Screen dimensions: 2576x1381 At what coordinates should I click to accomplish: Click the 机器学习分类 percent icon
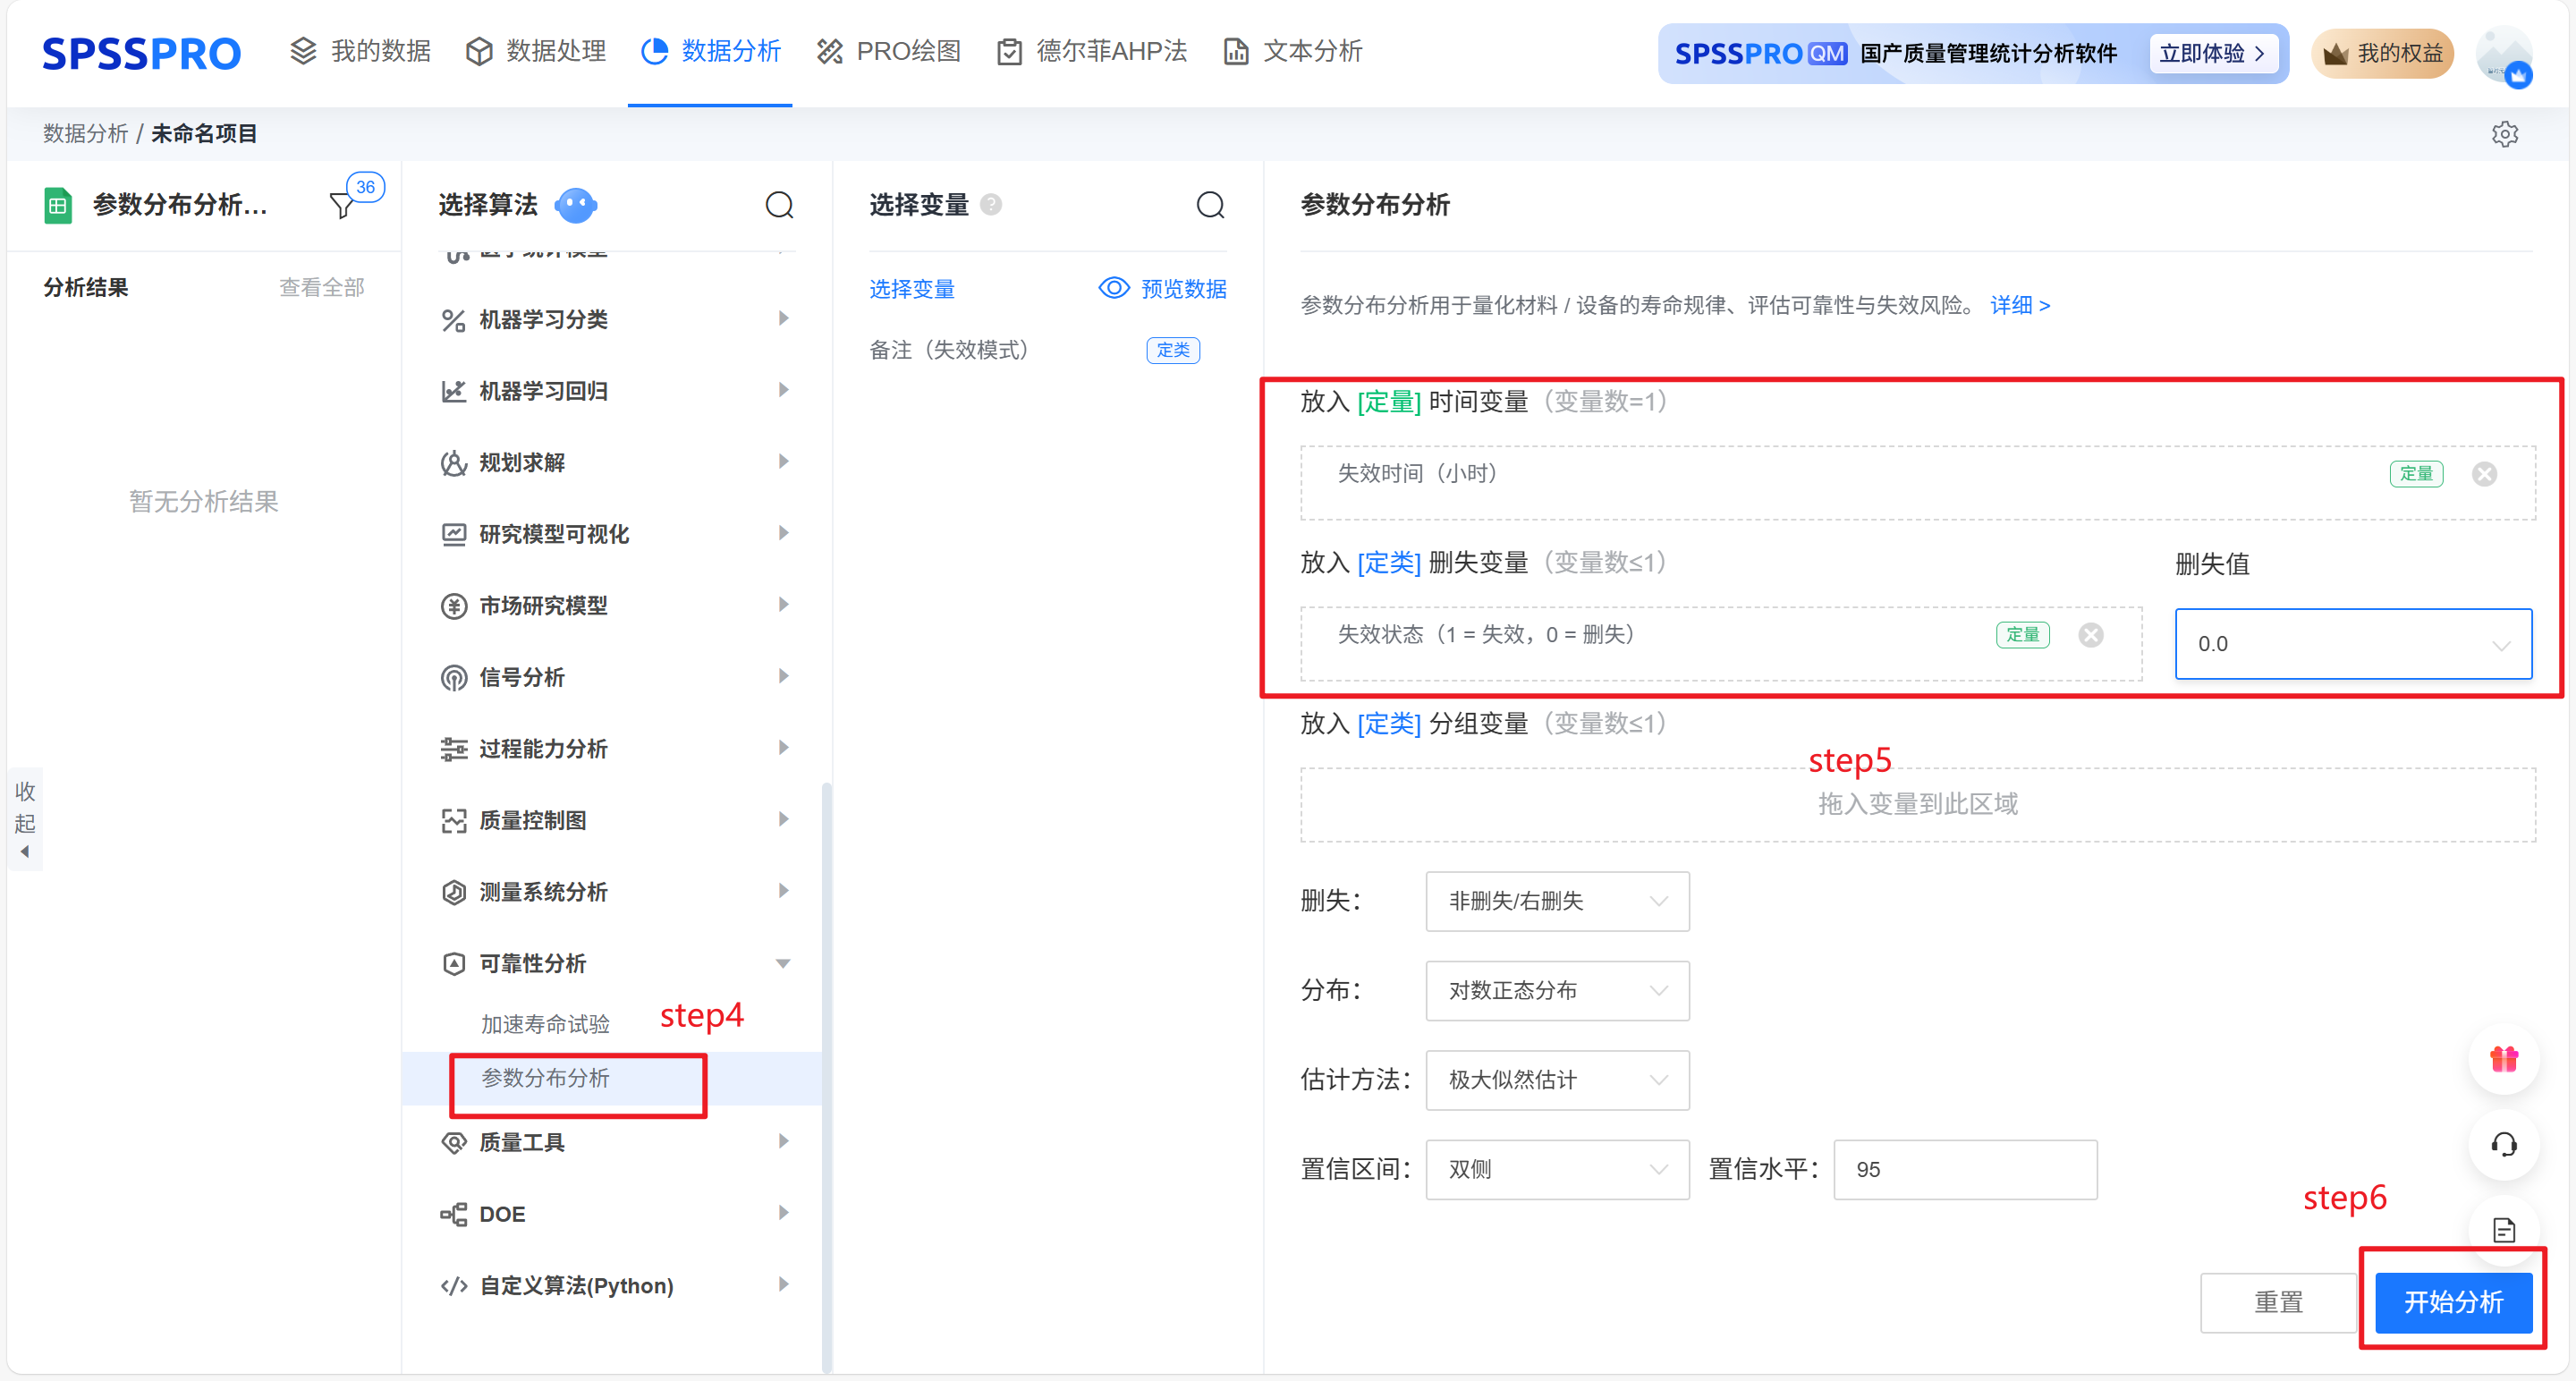pos(453,320)
